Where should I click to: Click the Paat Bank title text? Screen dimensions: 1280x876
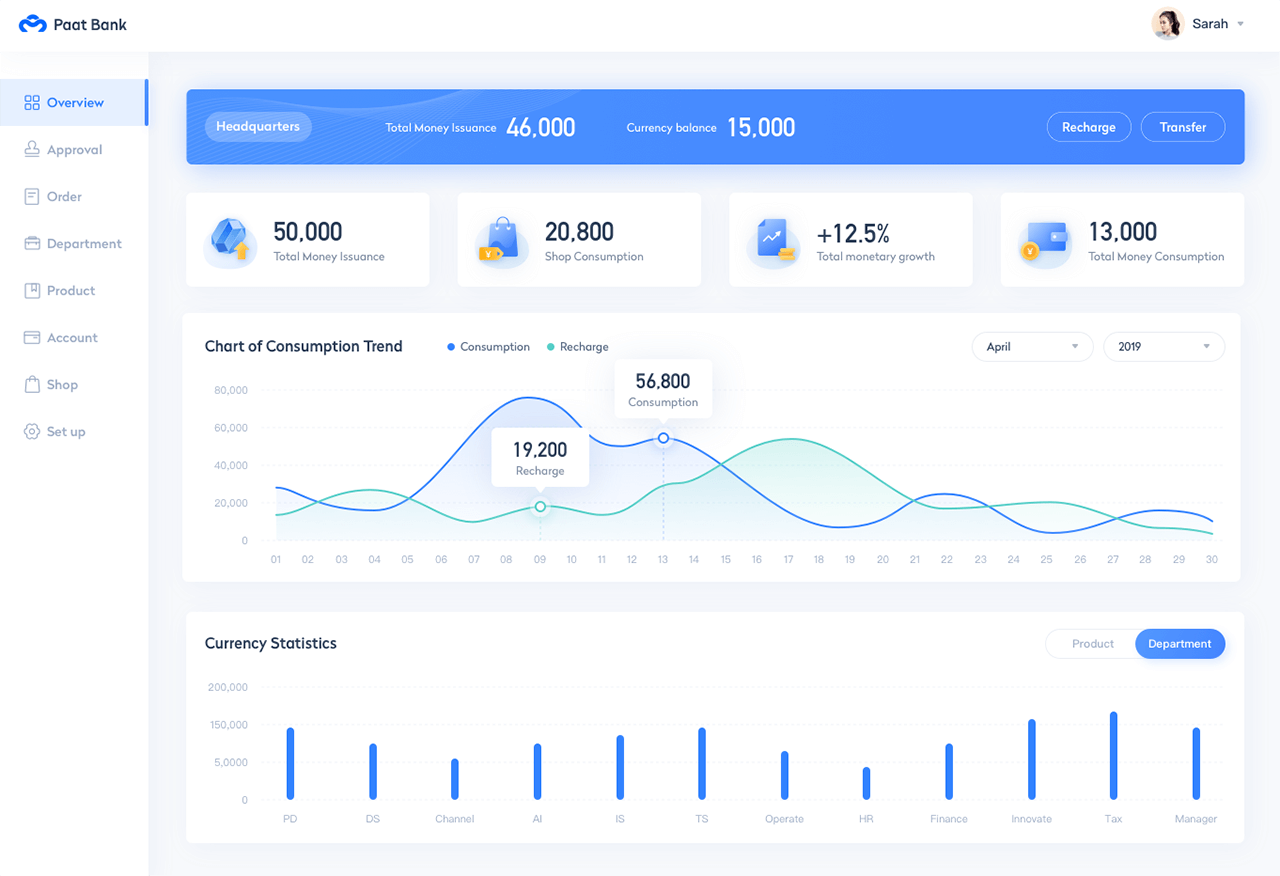point(90,24)
